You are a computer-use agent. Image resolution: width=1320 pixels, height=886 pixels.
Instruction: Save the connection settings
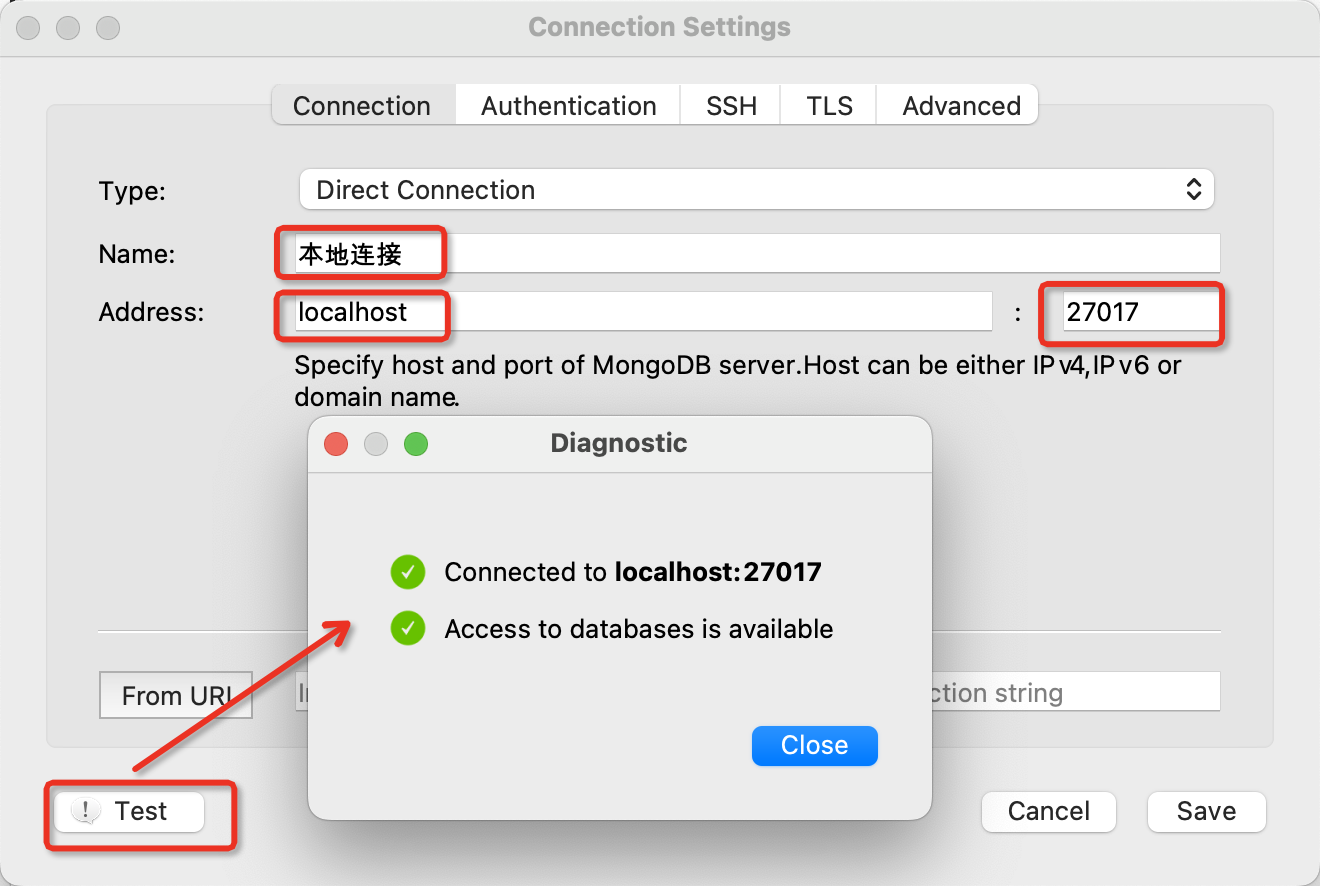point(1206,811)
